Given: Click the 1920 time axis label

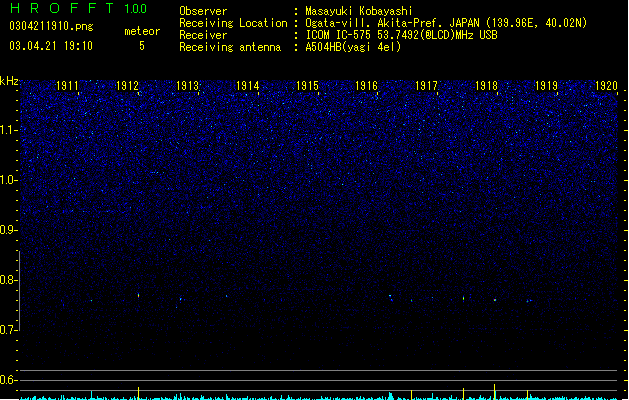Looking at the screenshot, I should point(606,86).
